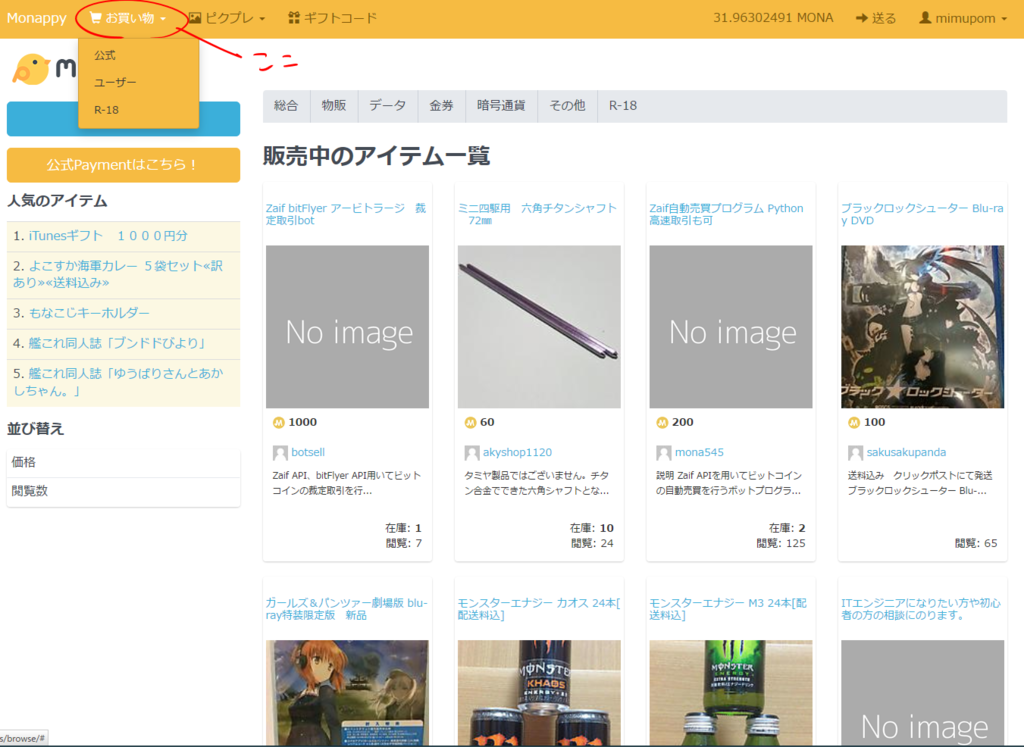Open seller profile botsell
Image resolution: width=1024 pixels, height=747 pixels.
(308, 452)
